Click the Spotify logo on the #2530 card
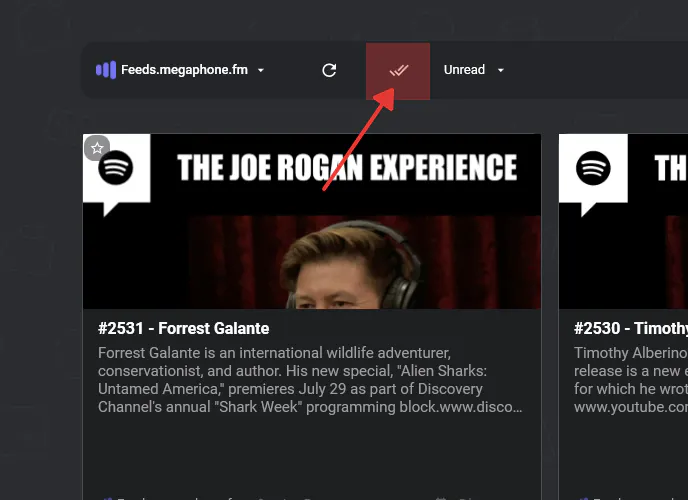 (593, 168)
